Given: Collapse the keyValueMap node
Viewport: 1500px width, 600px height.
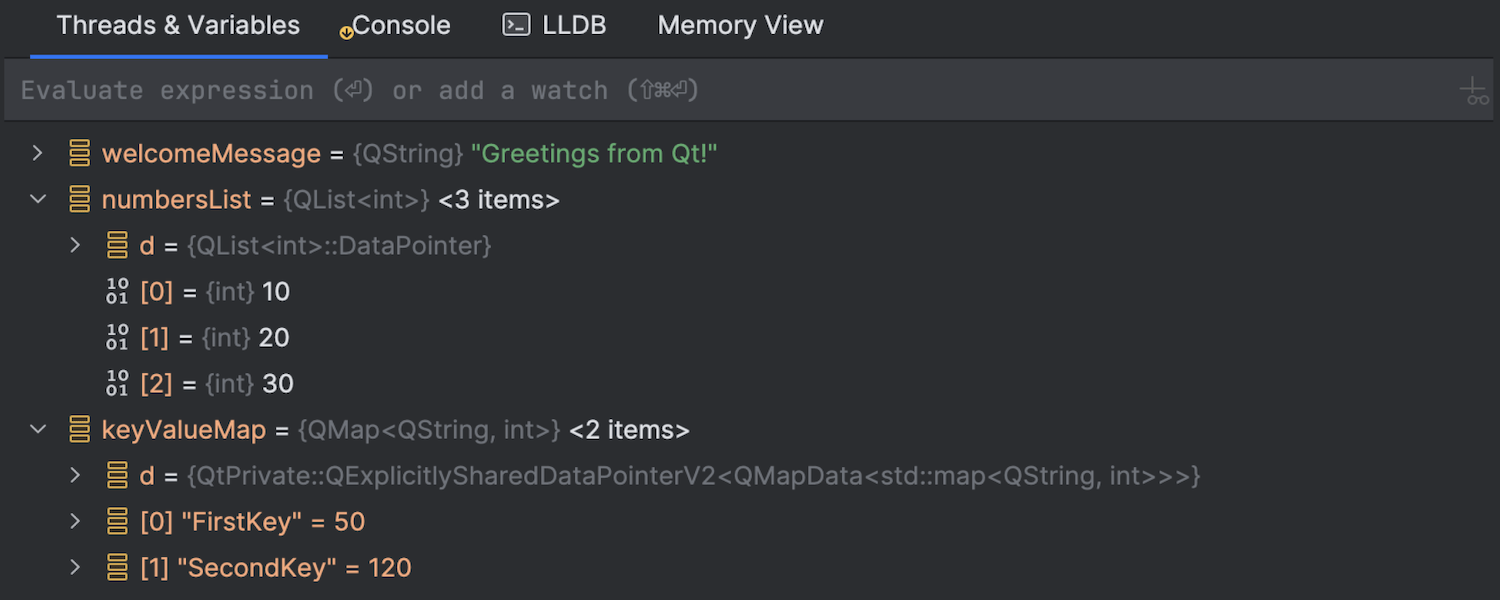Looking at the screenshot, I should pos(38,430).
